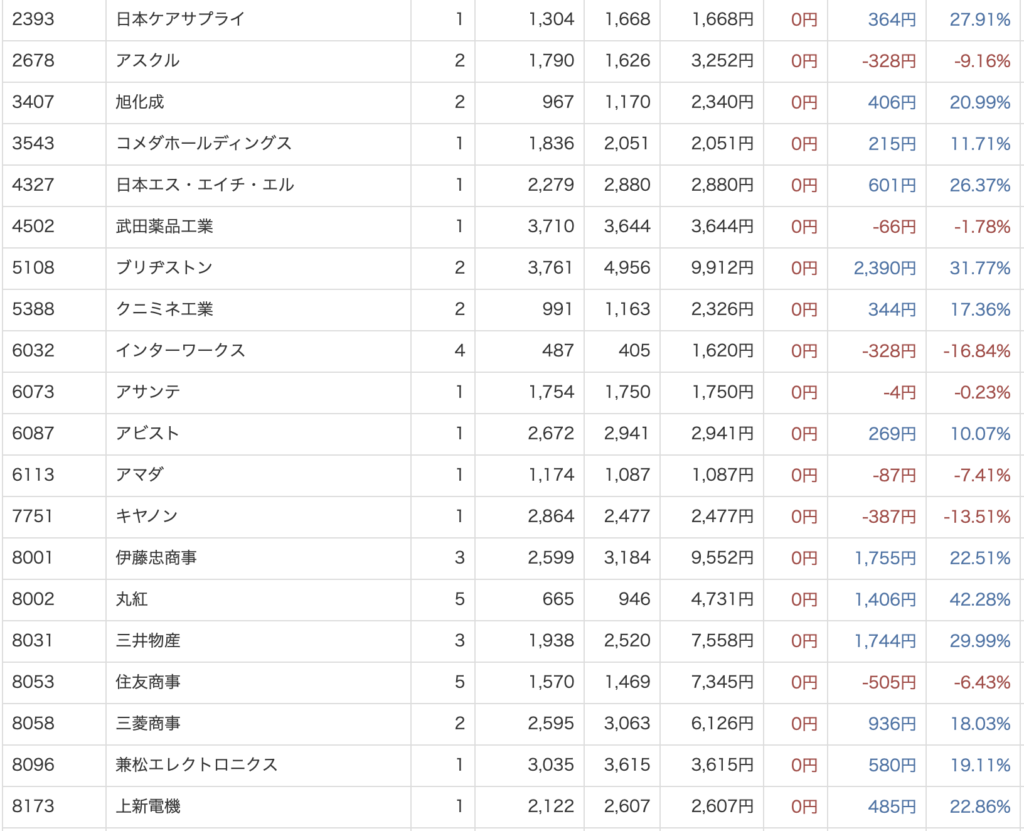Click stock code 2393
Image resolution: width=1024 pixels, height=831 pixels.
pos(33,19)
